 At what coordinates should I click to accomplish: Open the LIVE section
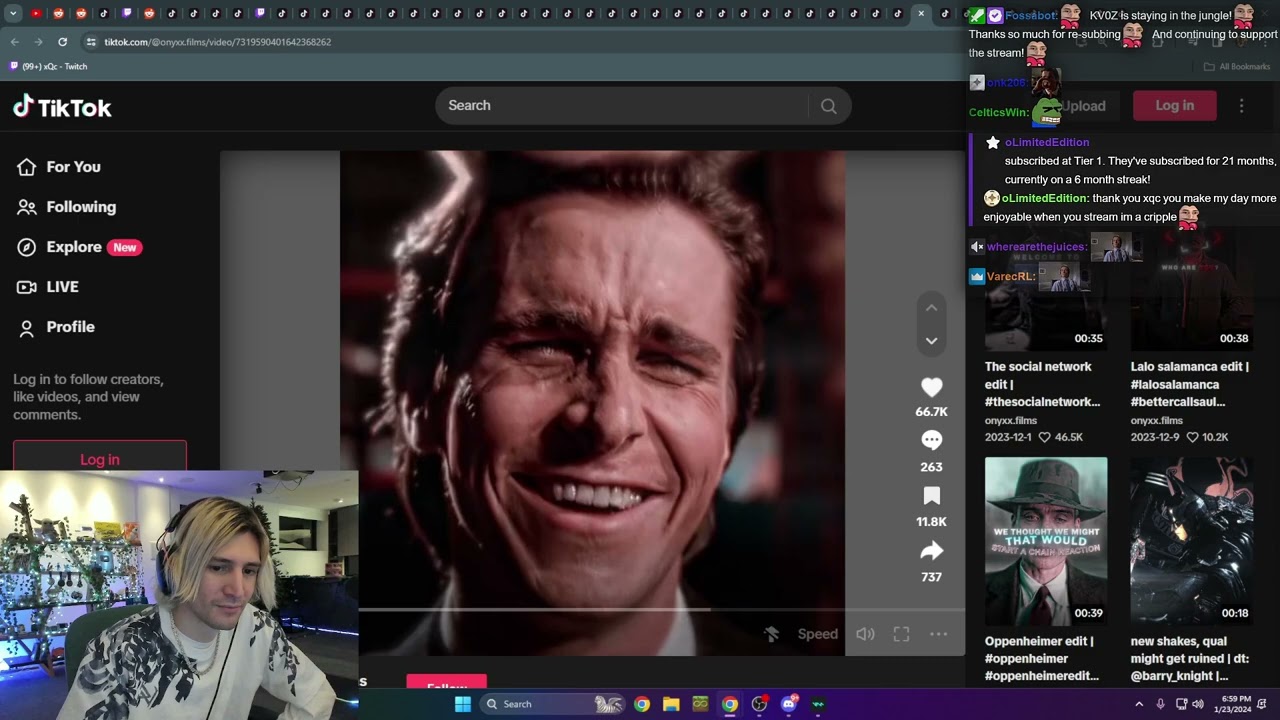[x=48, y=287]
